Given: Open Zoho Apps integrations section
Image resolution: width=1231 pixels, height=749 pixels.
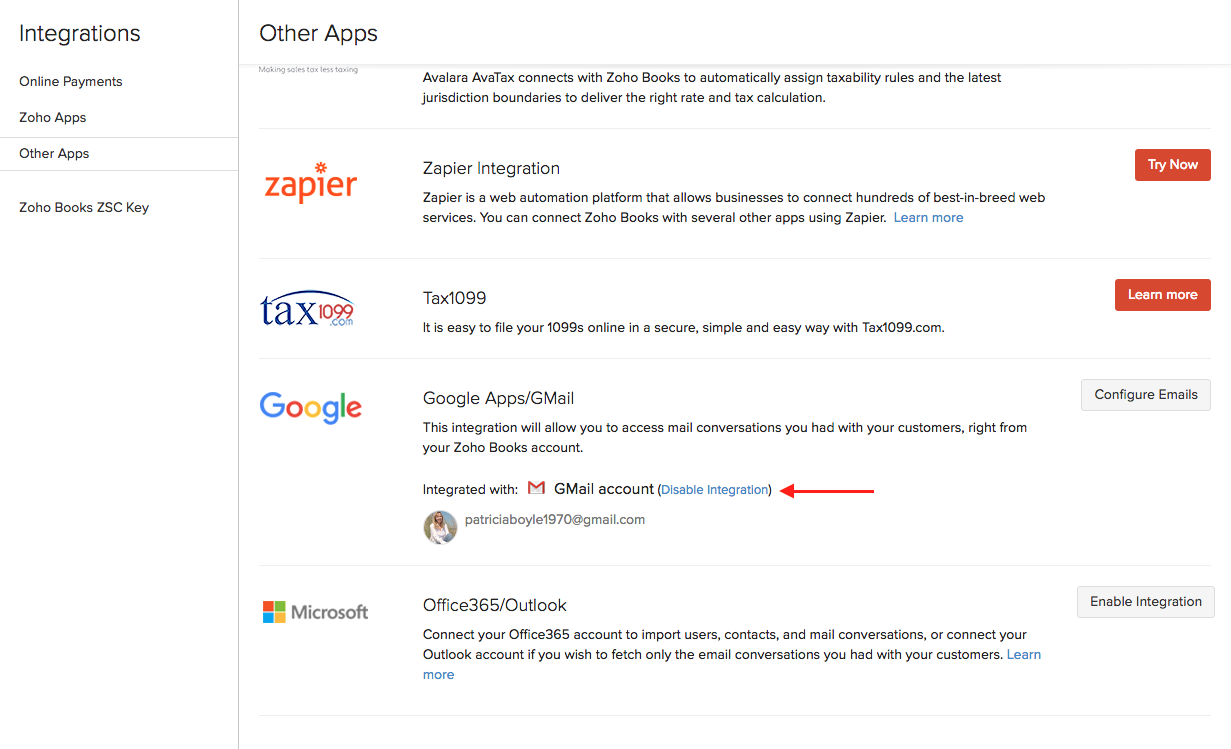Looking at the screenshot, I should pyautogui.click(x=53, y=117).
